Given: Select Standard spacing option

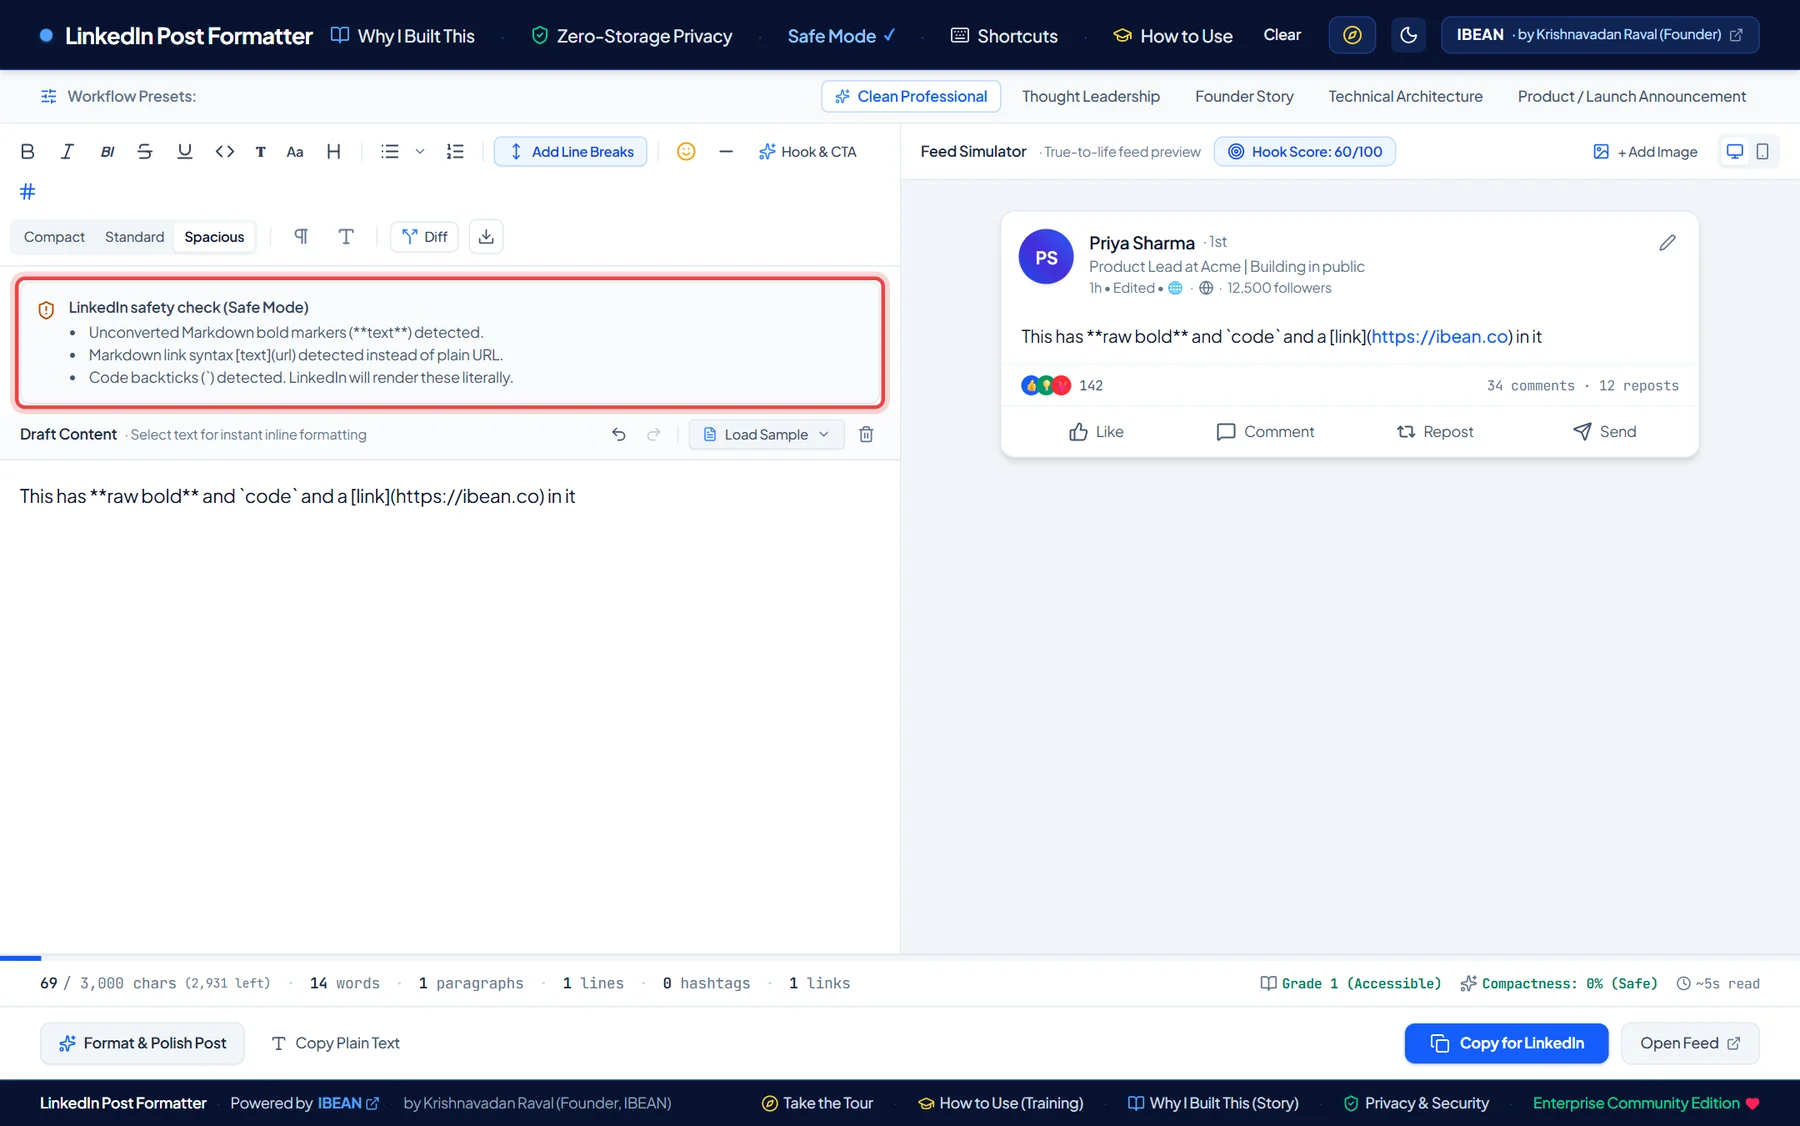Looking at the screenshot, I should pos(134,237).
